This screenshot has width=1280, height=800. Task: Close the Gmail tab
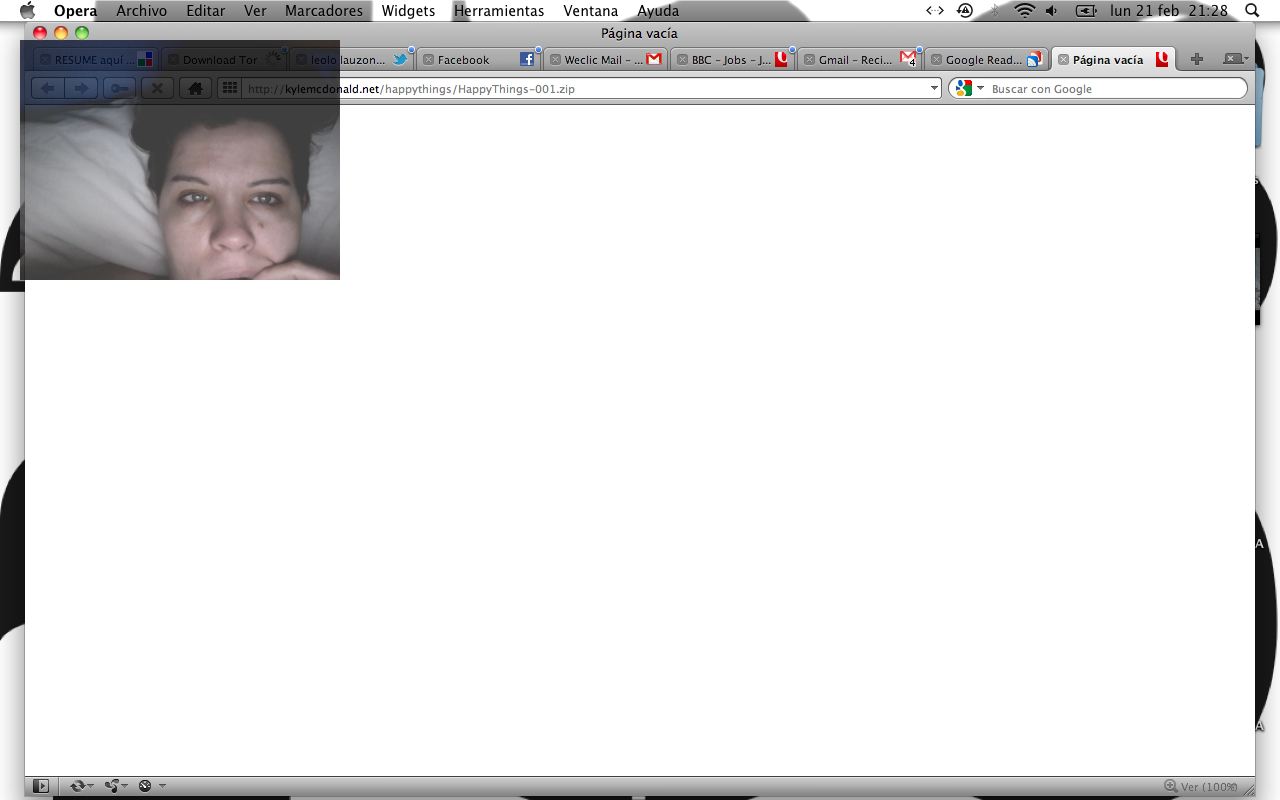click(x=809, y=60)
